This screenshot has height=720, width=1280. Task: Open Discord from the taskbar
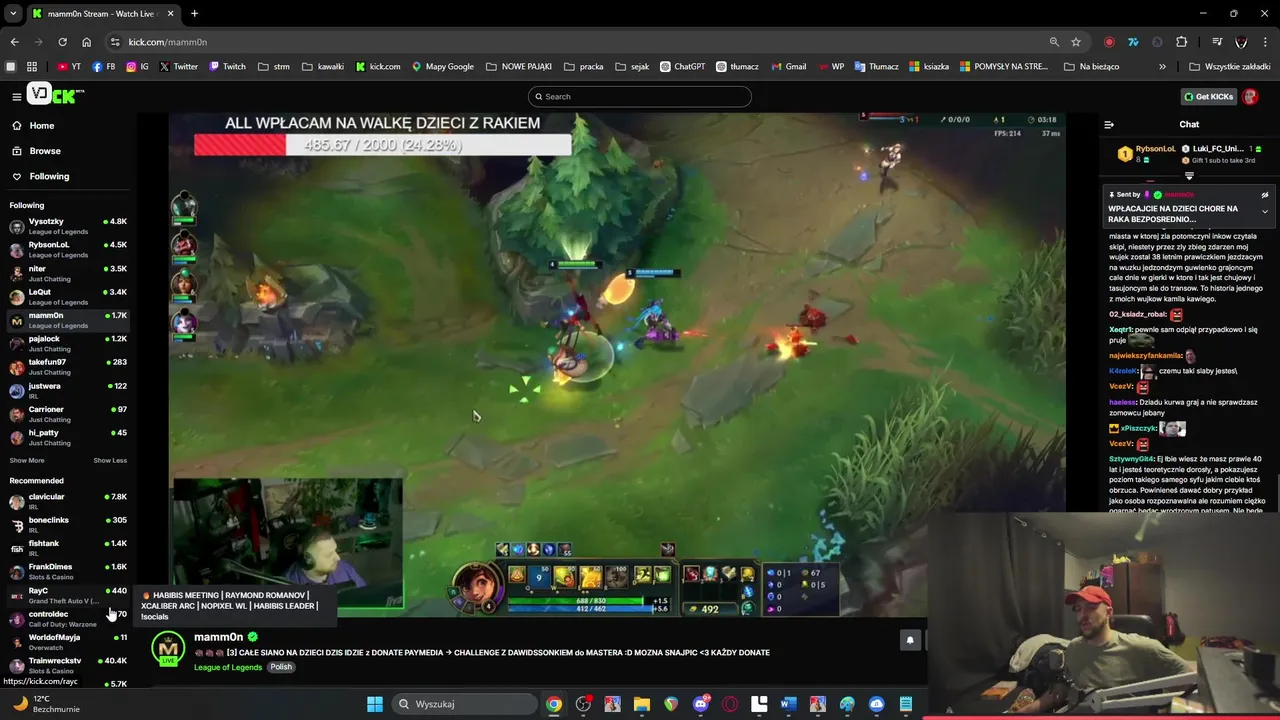[701, 704]
